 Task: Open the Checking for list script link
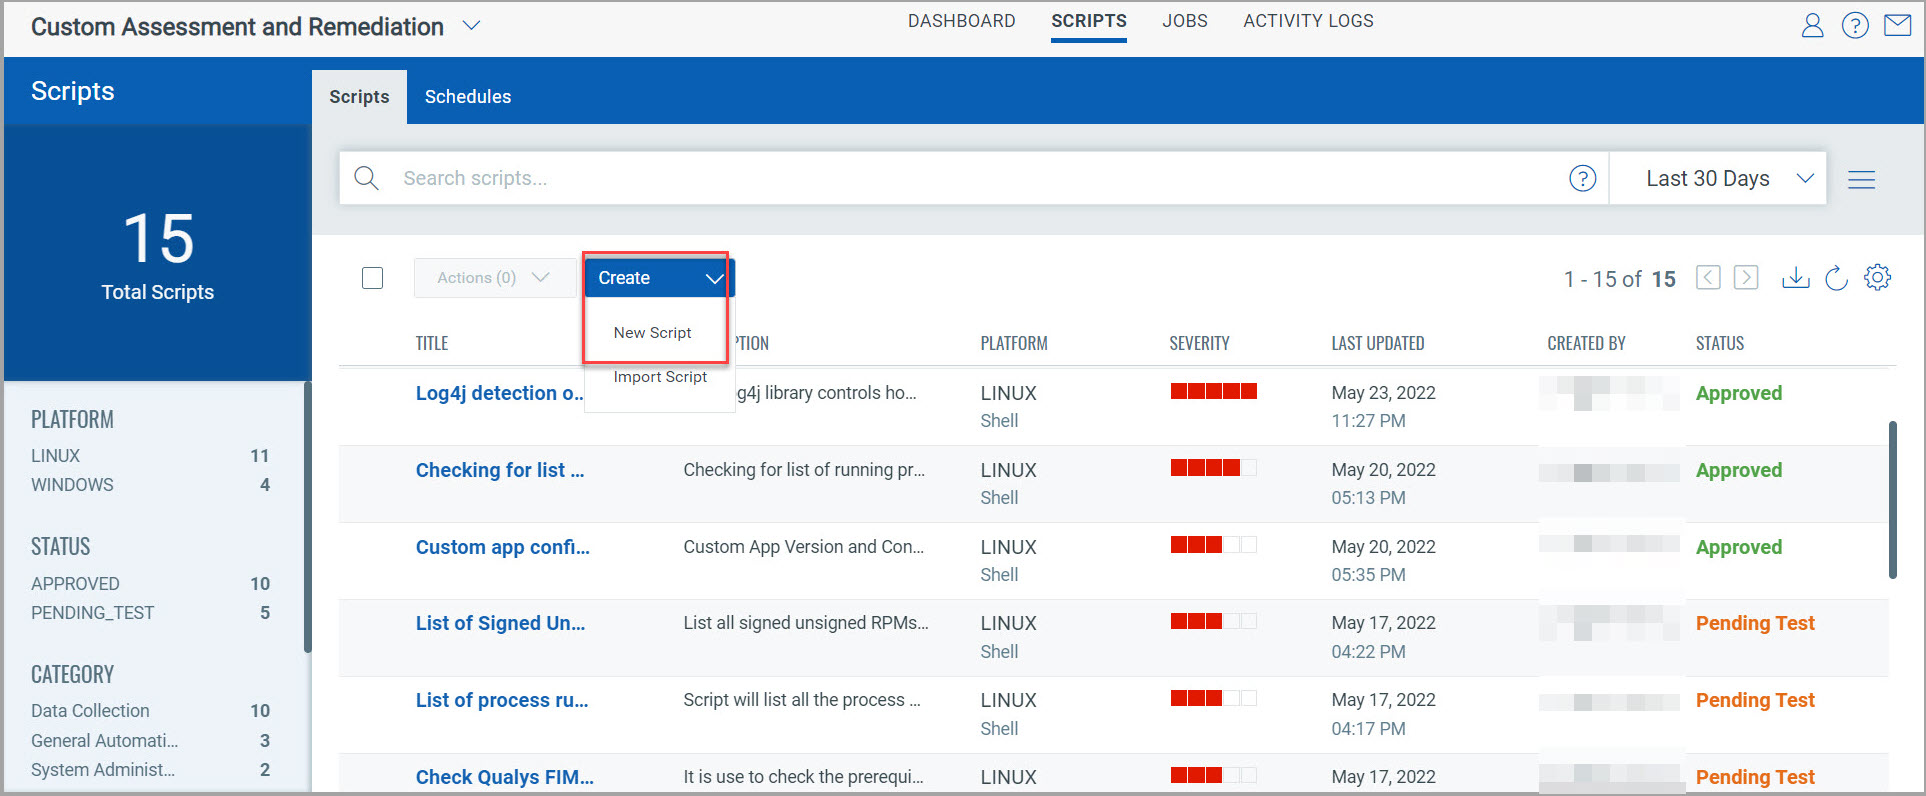(x=499, y=470)
